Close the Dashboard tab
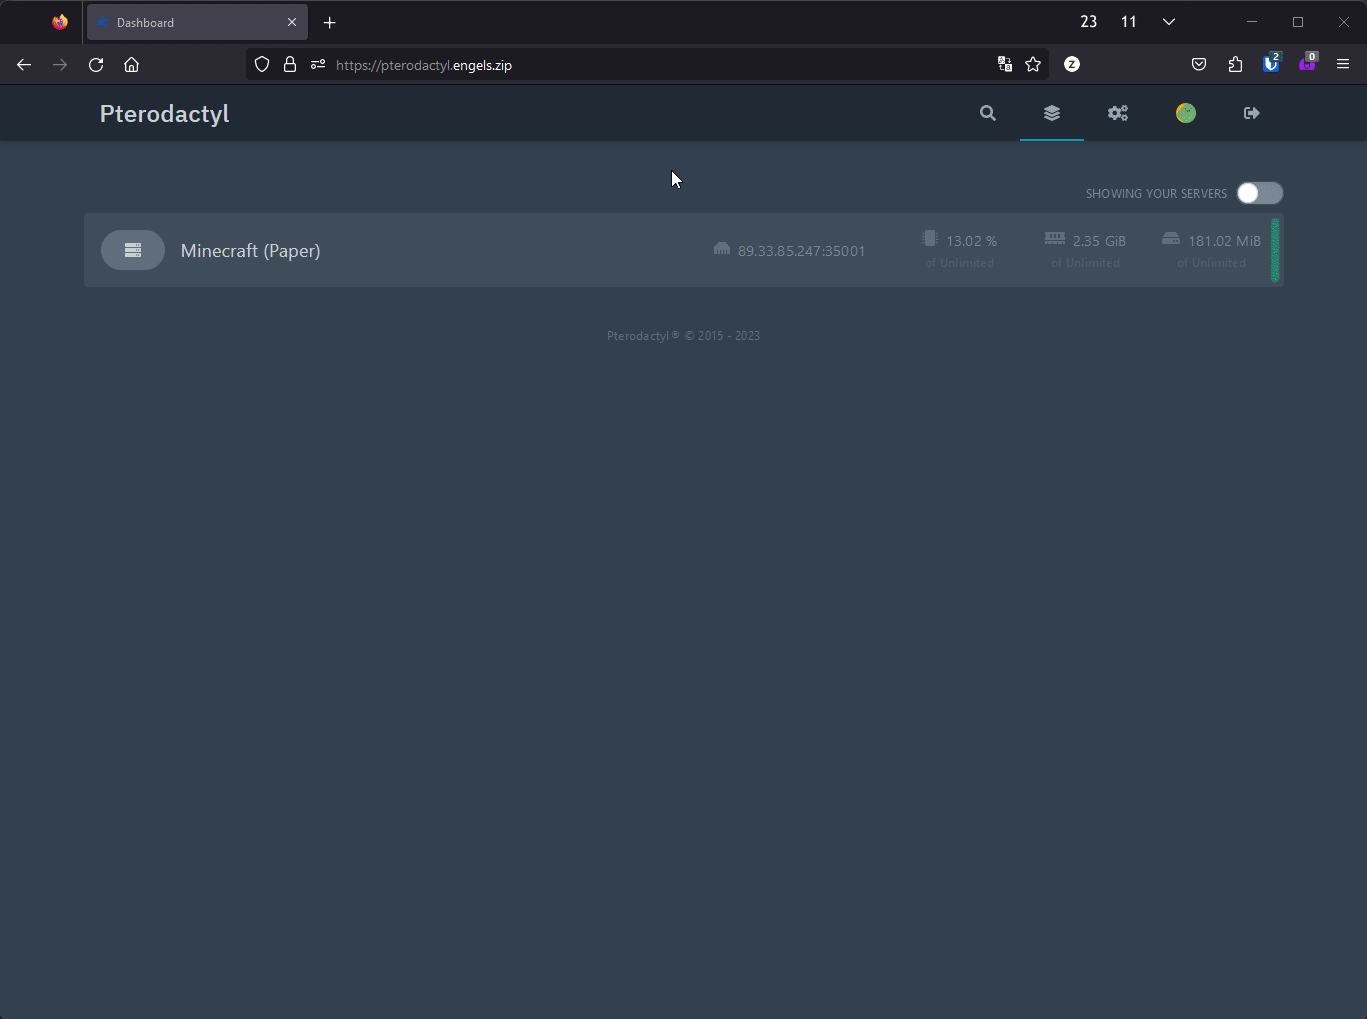 292,22
